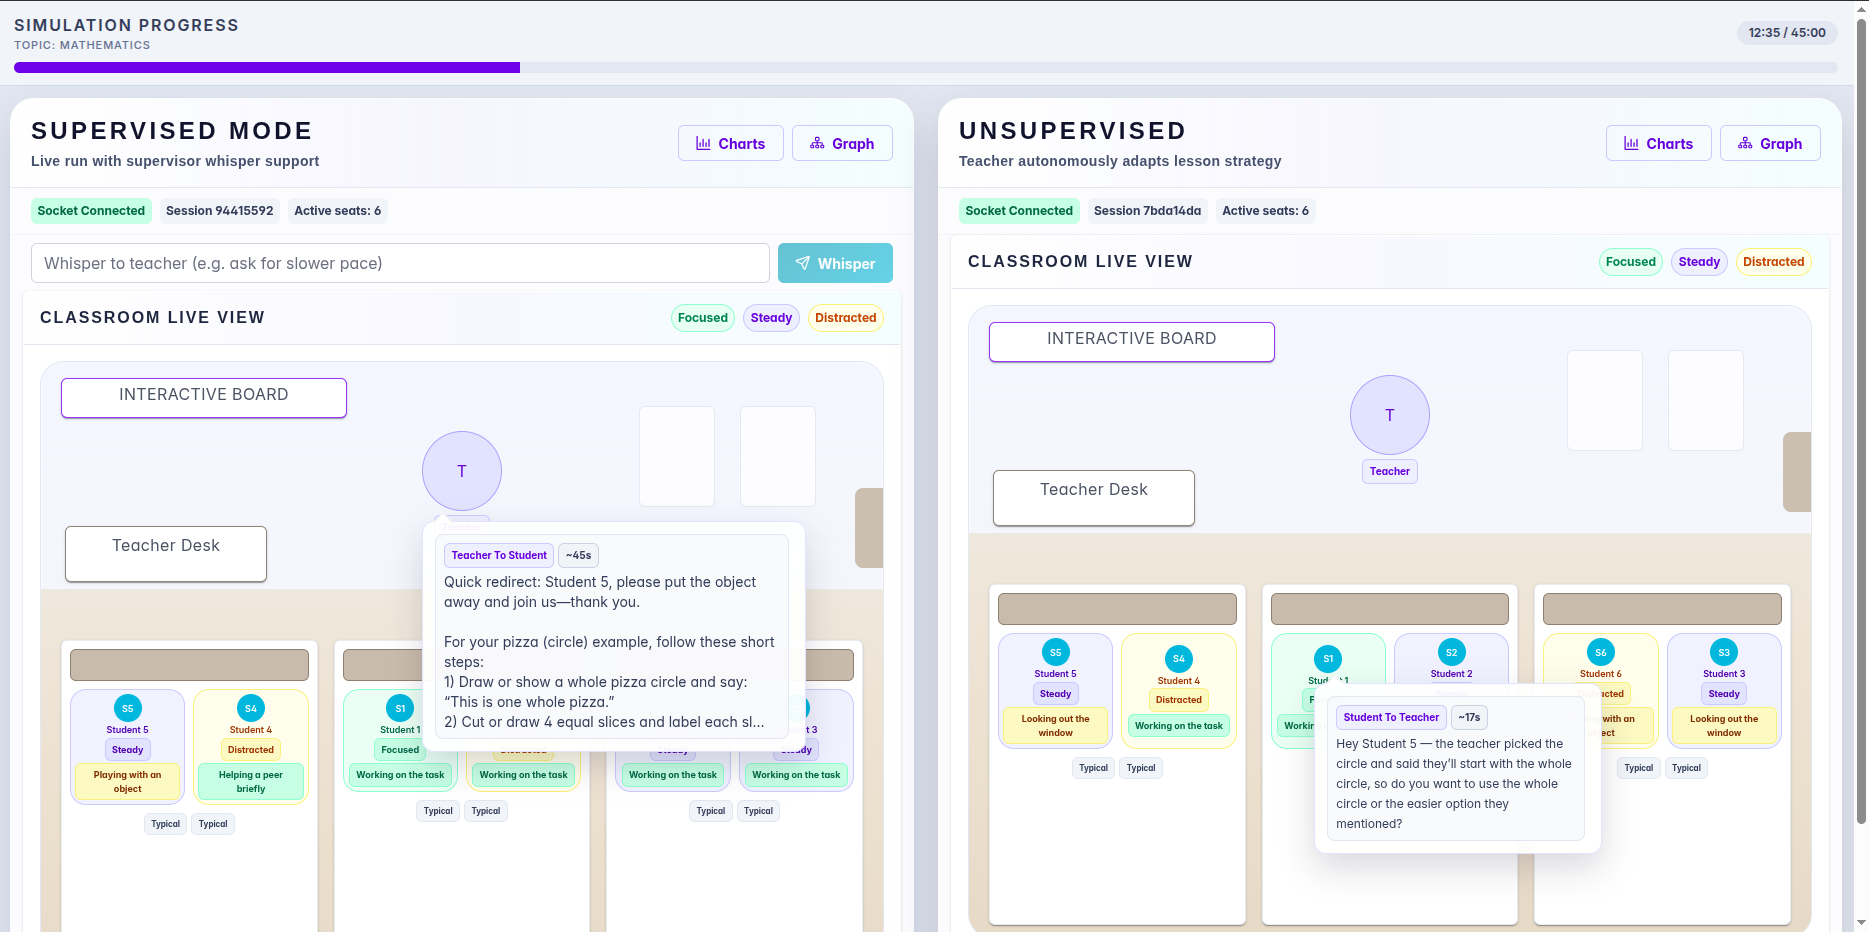The image size is (1869, 932).
Task: Select teacher T avatar in supervised classroom
Action: click(462, 471)
